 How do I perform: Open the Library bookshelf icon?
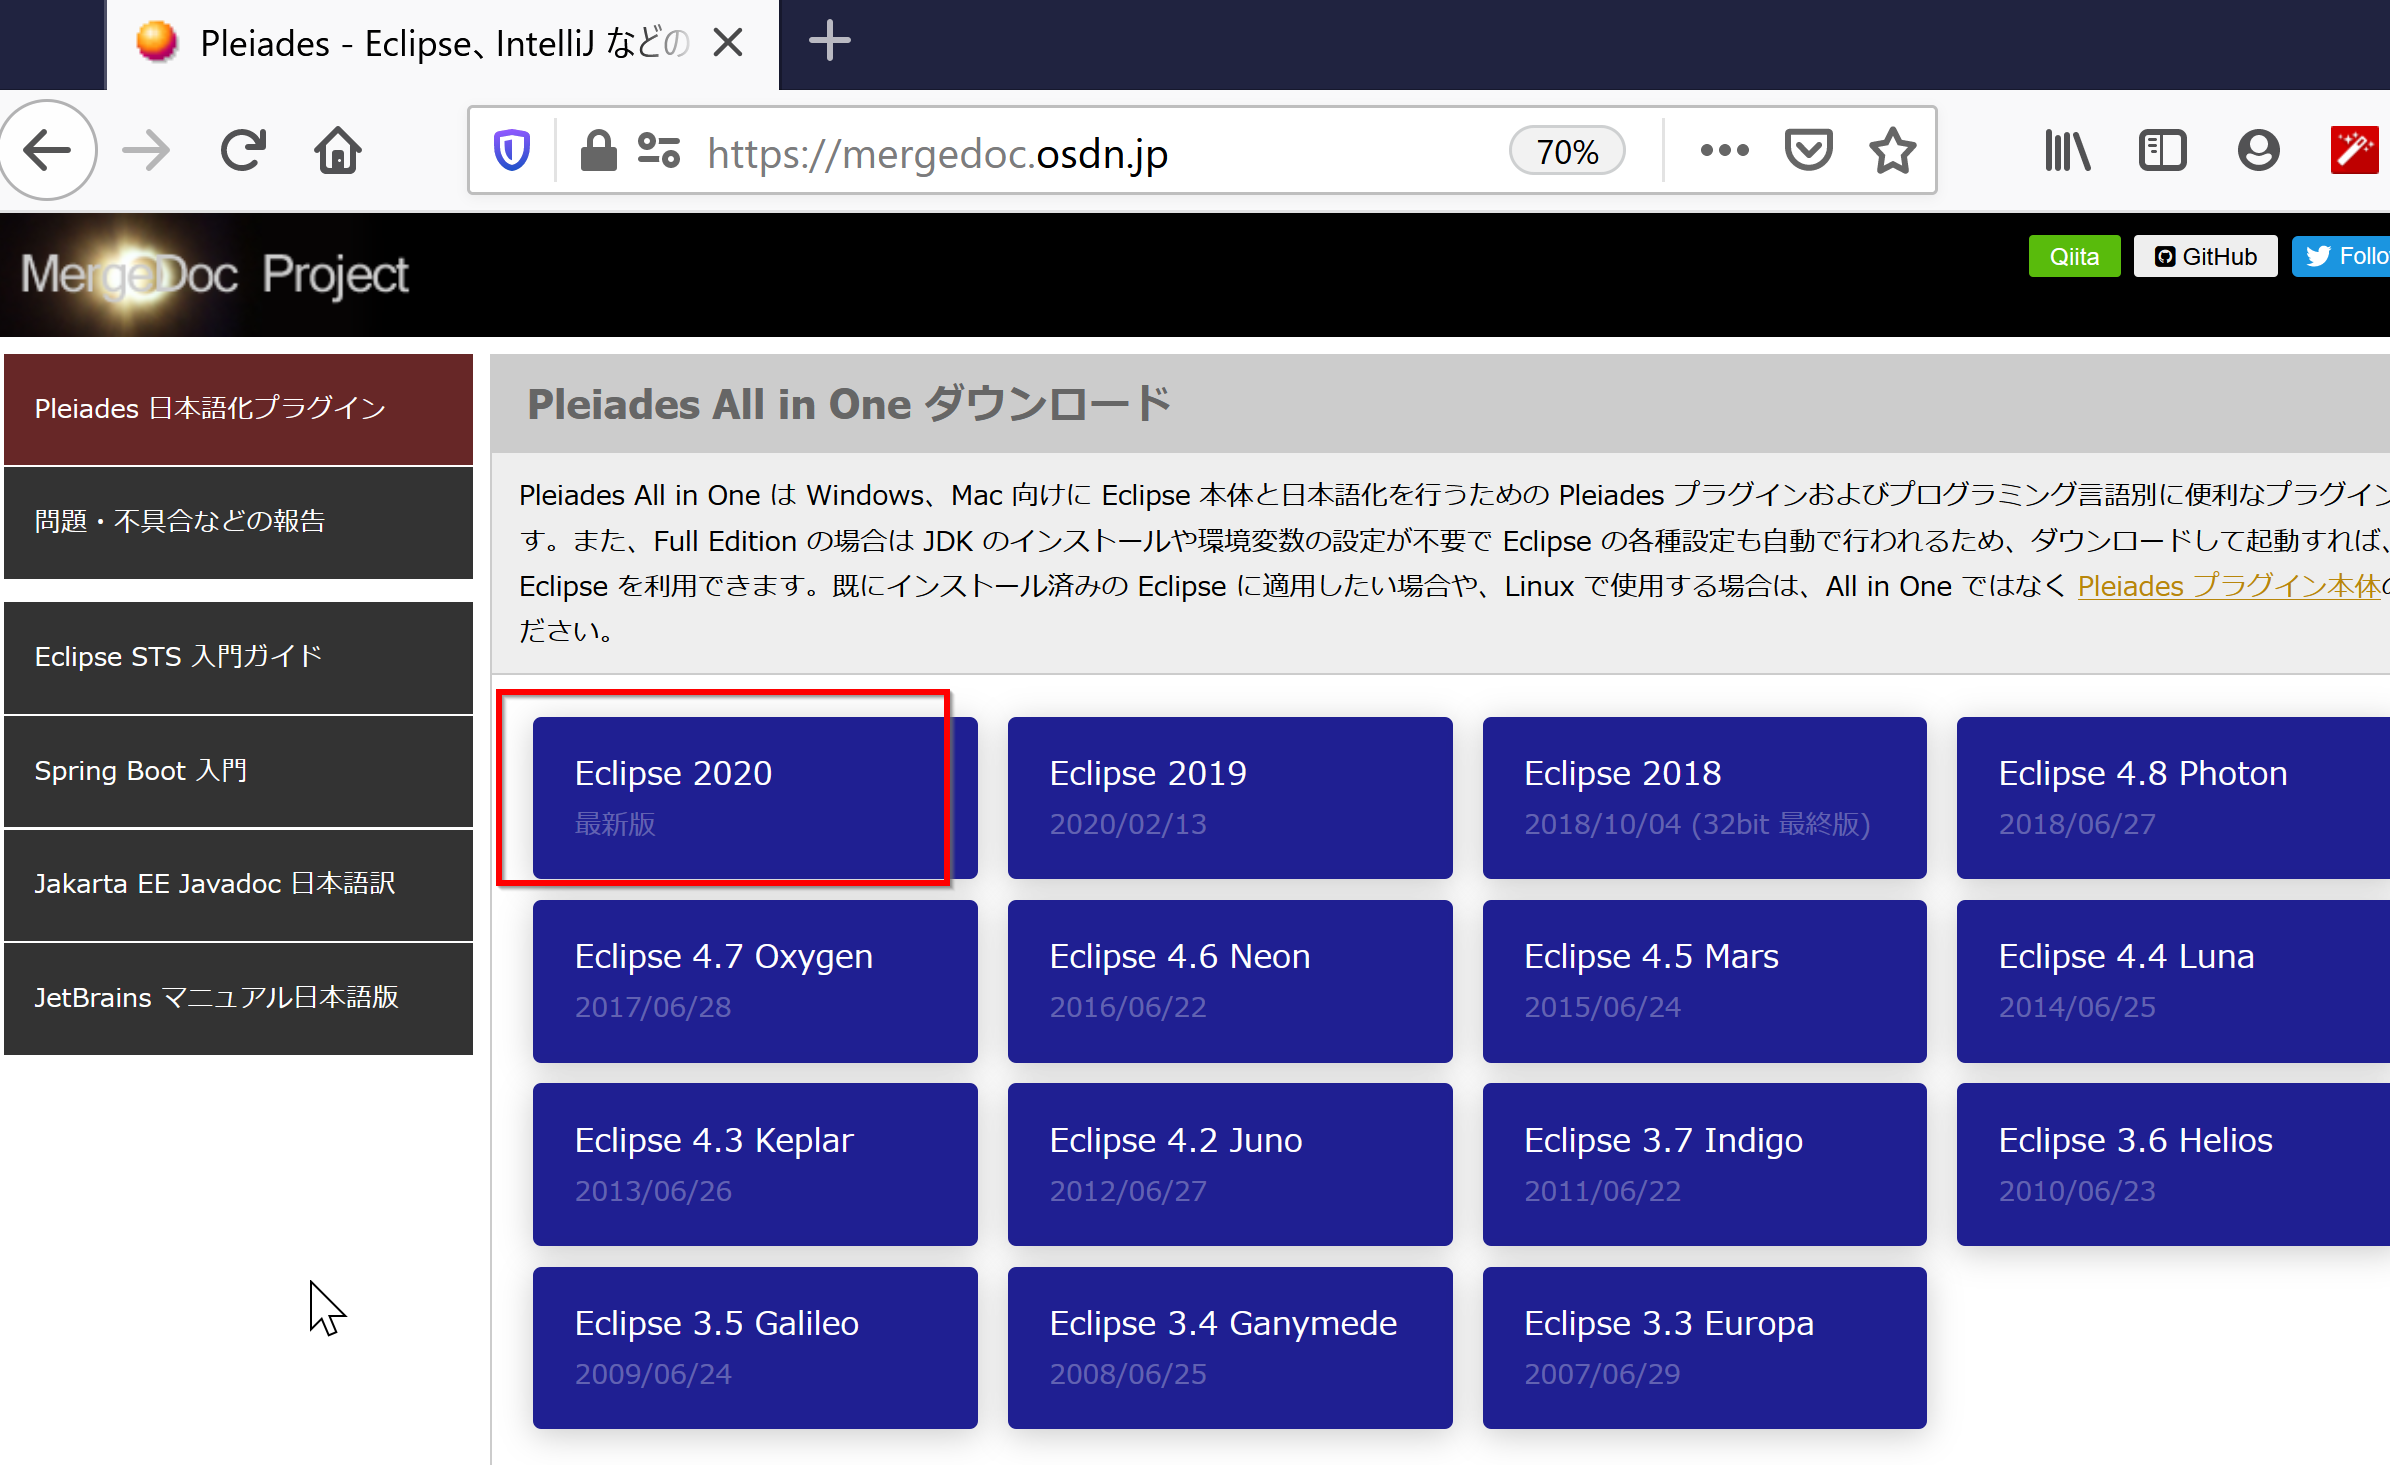(x=2066, y=151)
